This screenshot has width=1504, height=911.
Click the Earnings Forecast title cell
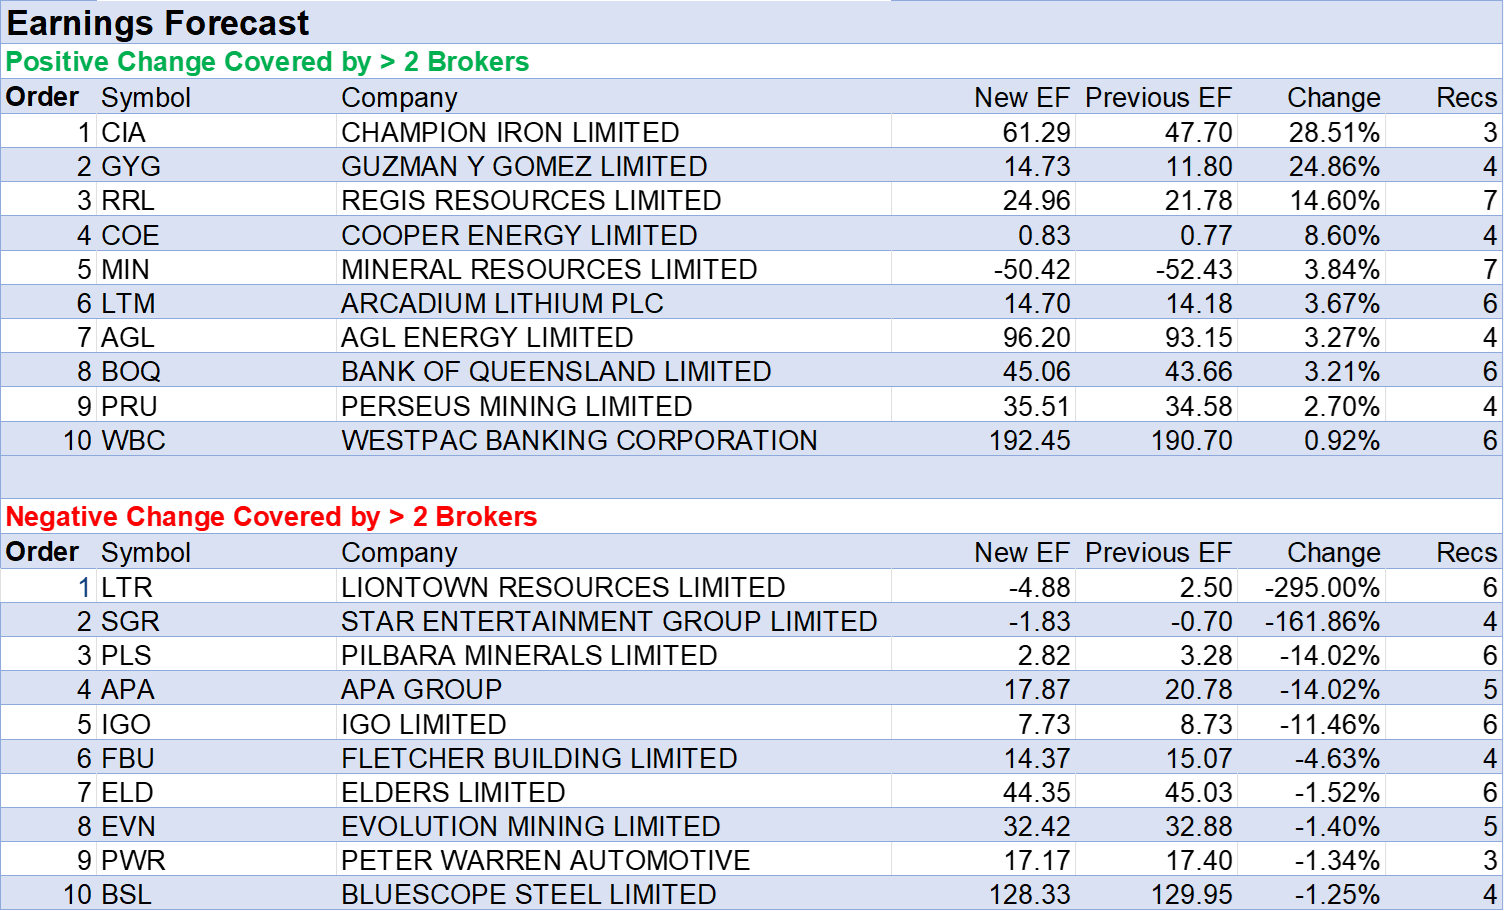point(158,23)
